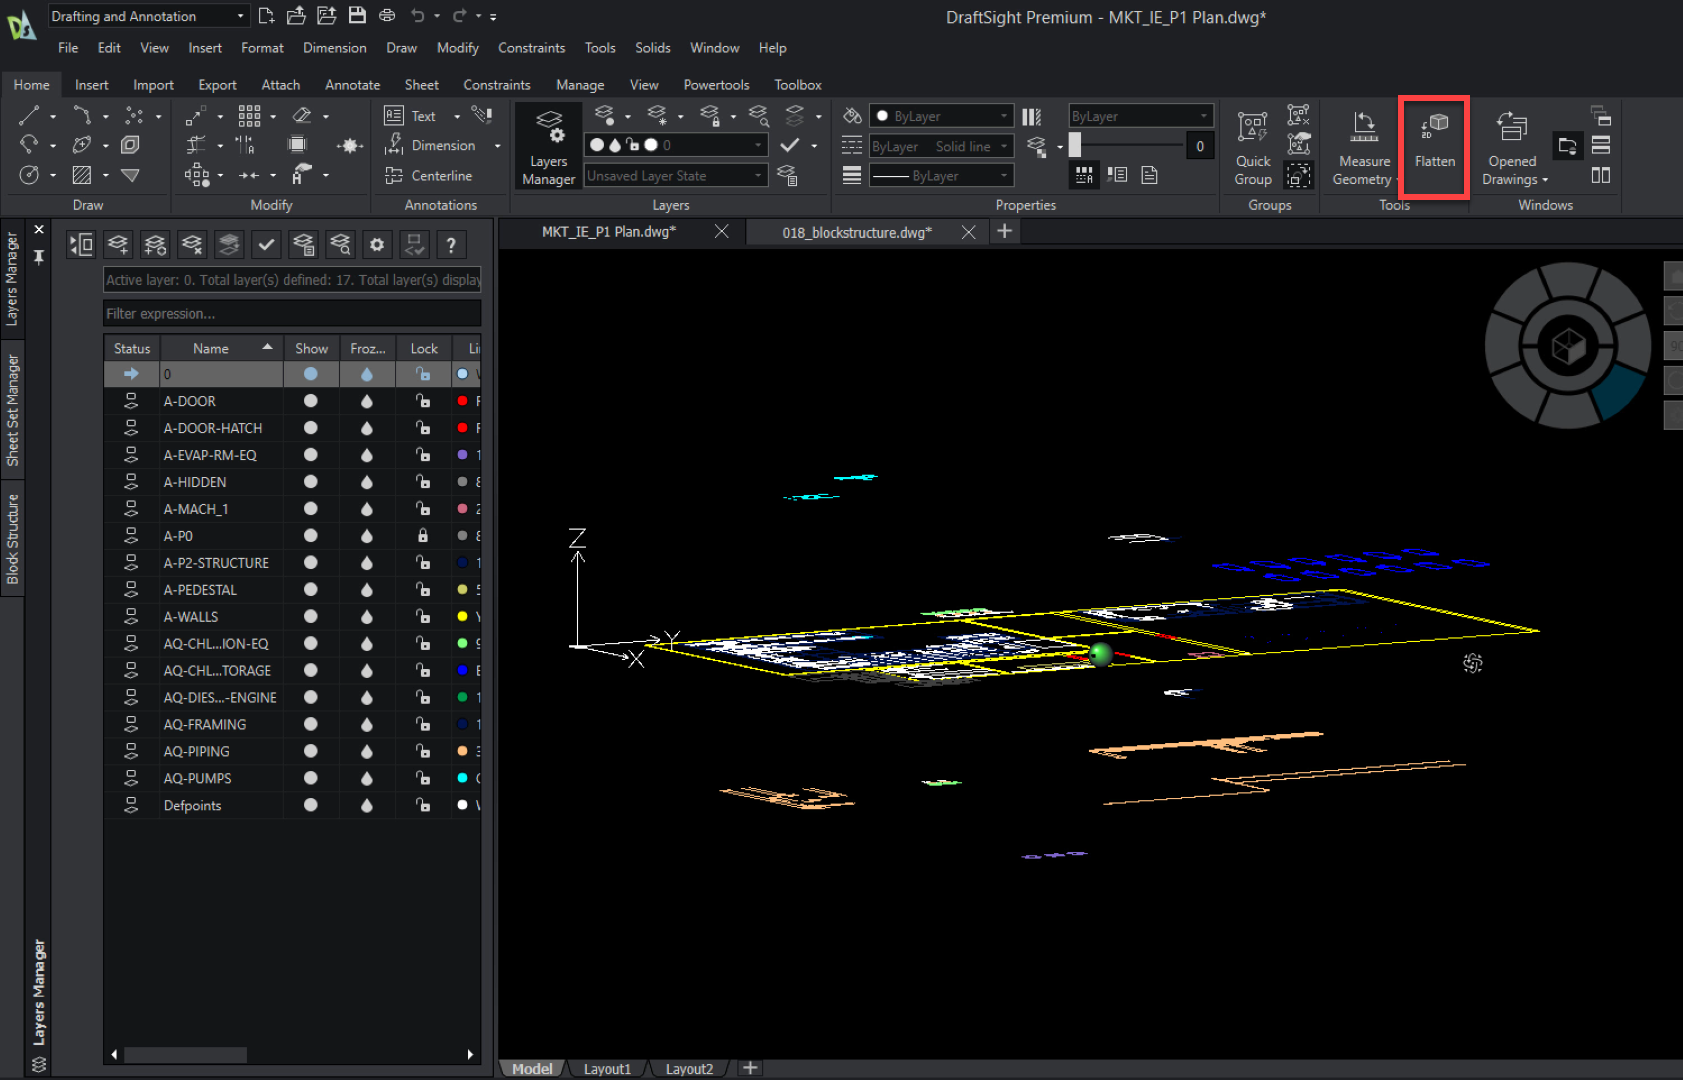This screenshot has width=1683, height=1080.
Task: Open the Opened Drawings button
Action: (x=1513, y=147)
